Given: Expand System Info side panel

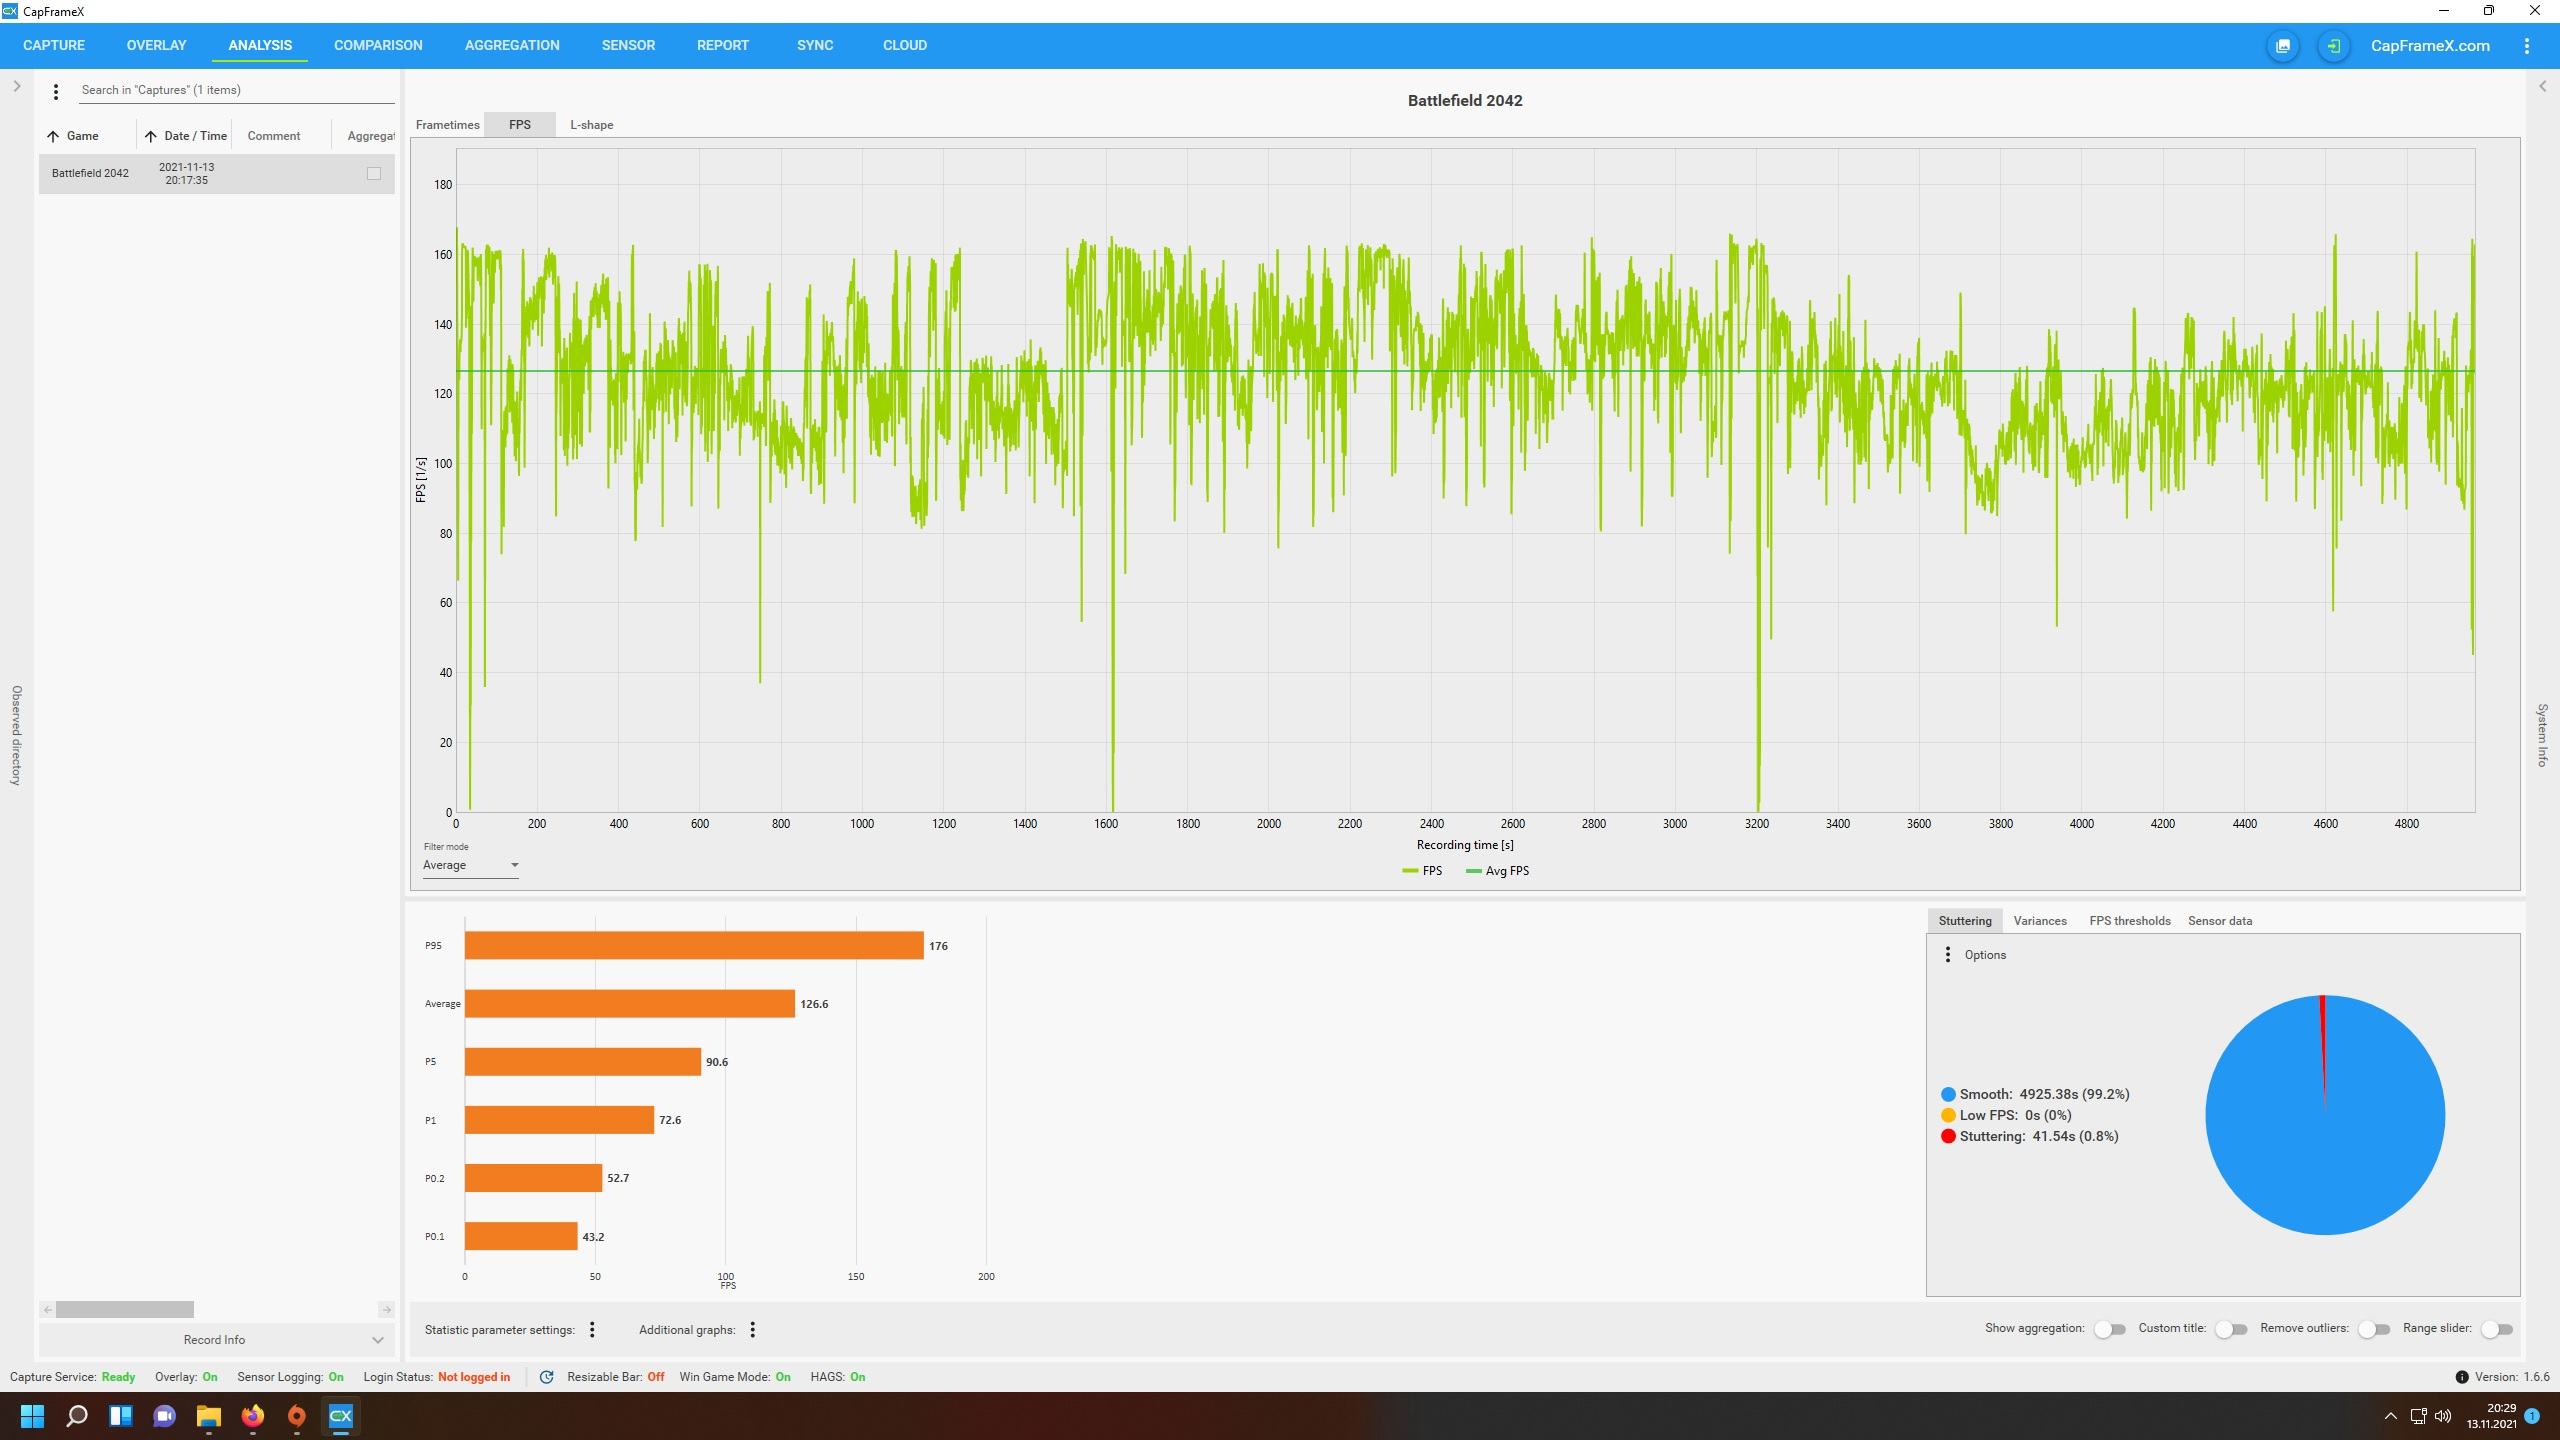Looking at the screenshot, I should (2543, 86).
